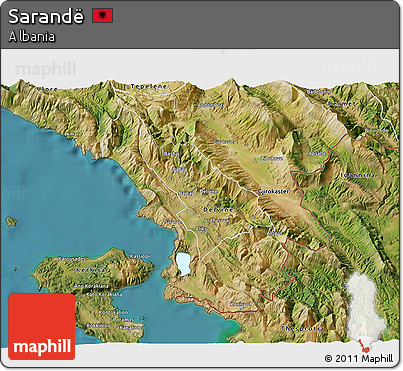Click the Gjirokaster town label

(x=273, y=192)
